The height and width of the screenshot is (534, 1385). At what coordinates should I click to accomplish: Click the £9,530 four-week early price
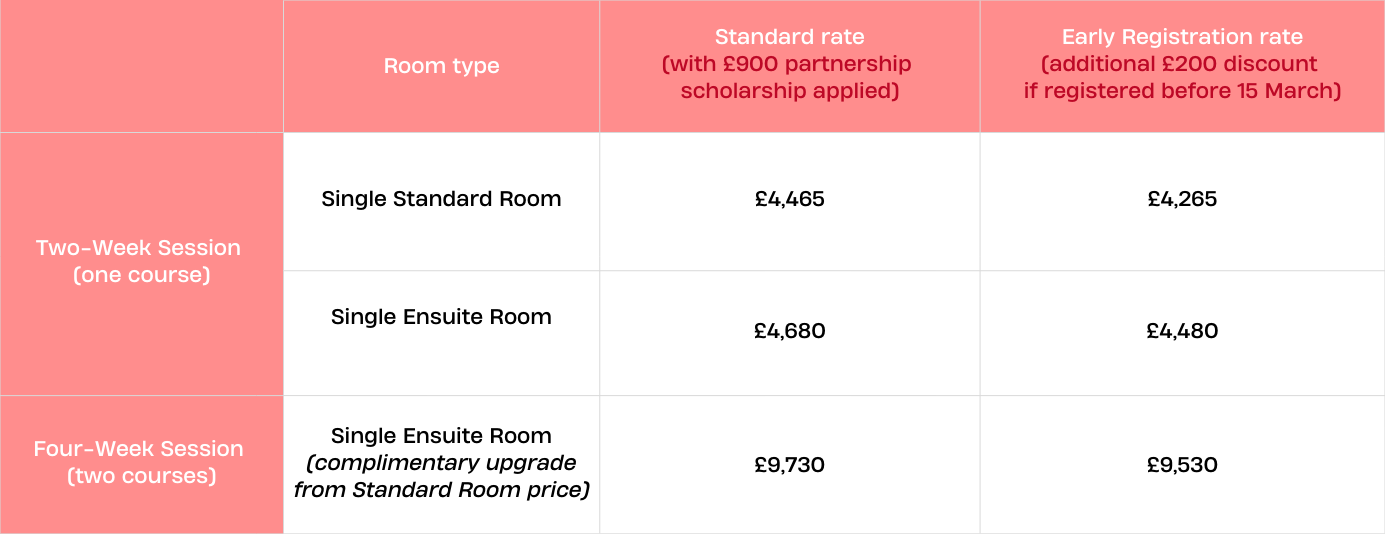click(1182, 465)
